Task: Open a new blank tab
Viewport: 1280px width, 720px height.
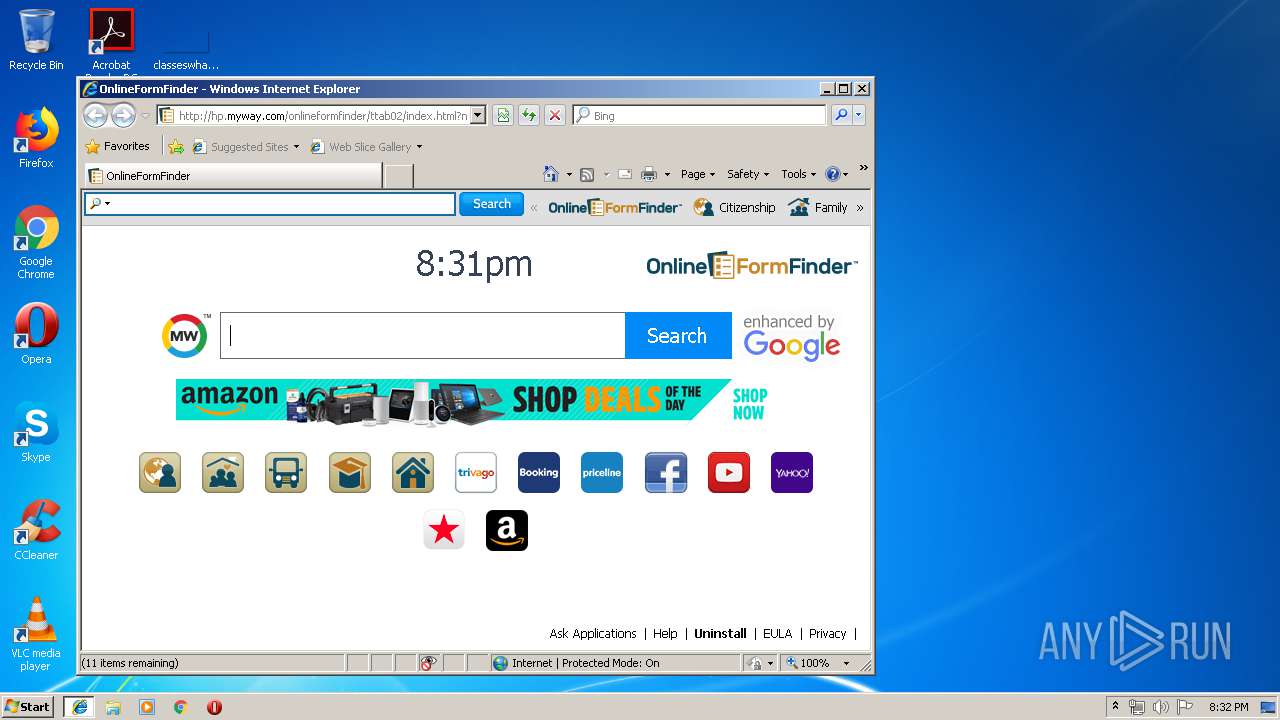Action: (x=399, y=176)
